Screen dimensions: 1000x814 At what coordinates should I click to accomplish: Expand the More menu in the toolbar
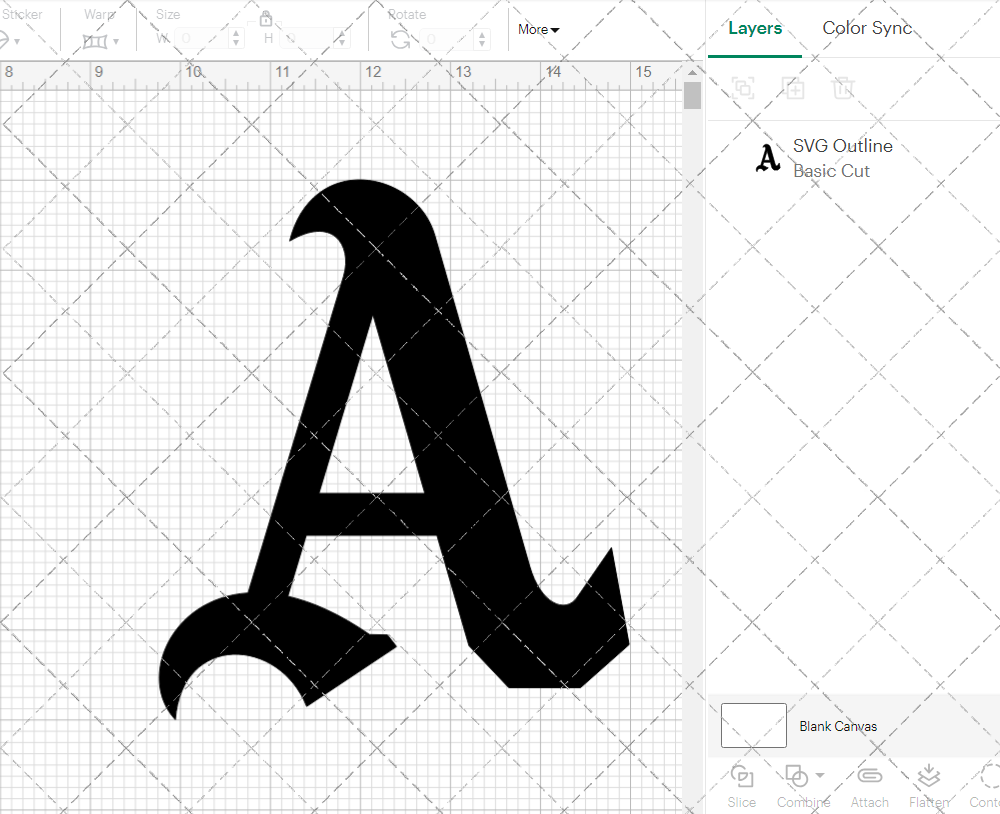(x=538, y=30)
